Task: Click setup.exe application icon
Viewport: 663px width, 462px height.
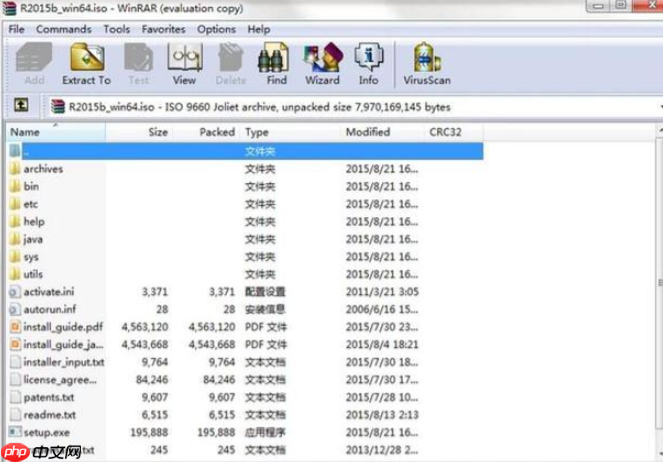Action: pos(15,432)
